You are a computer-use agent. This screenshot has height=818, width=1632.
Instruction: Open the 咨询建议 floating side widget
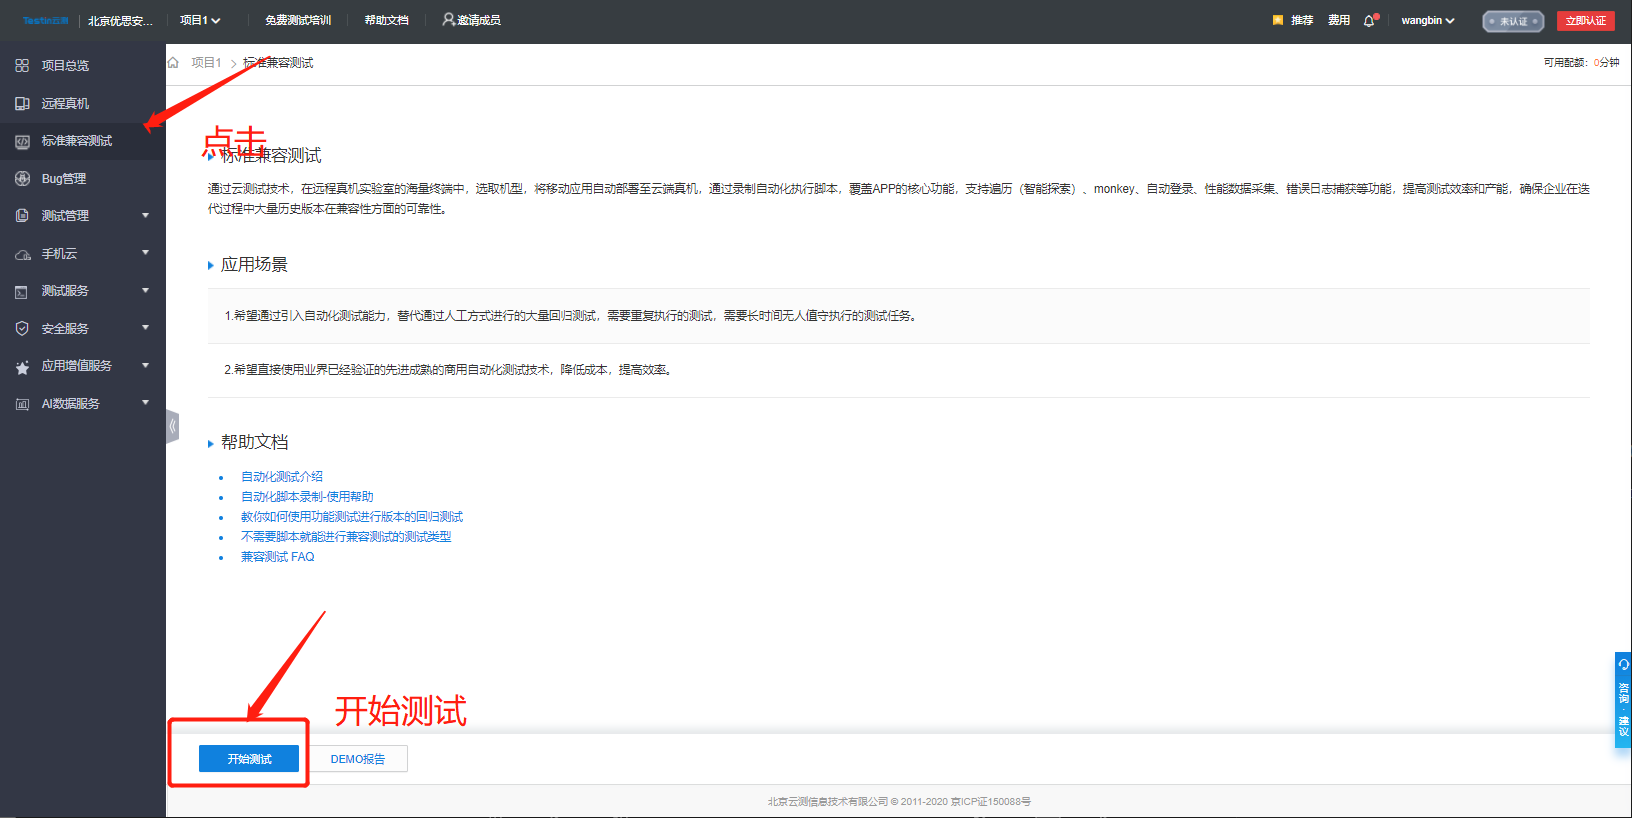pos(1623,700)
